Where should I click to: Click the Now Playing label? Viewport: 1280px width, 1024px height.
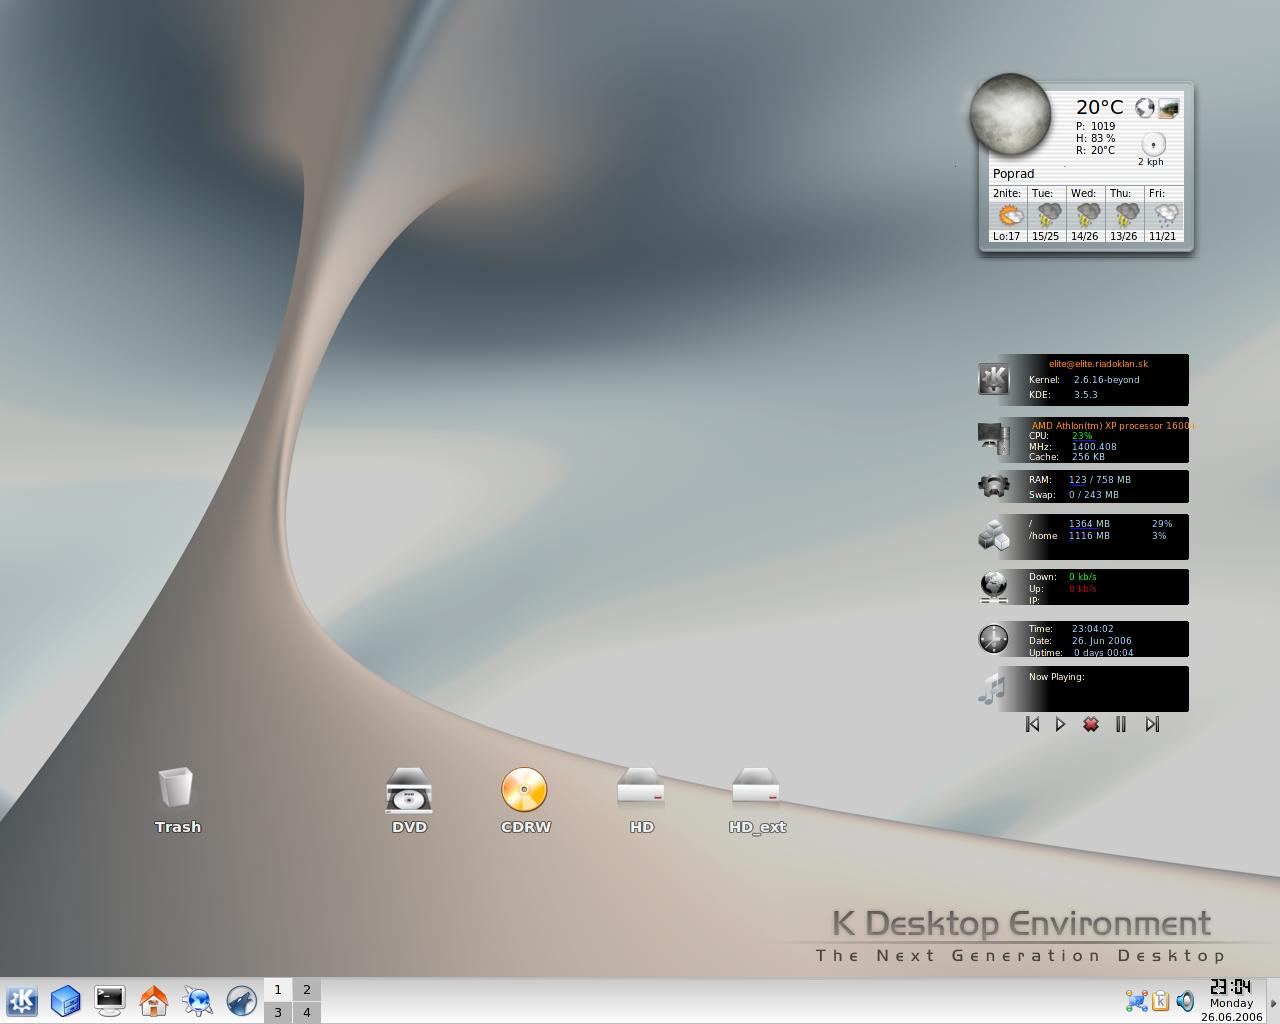click(x=1056, y=677)
